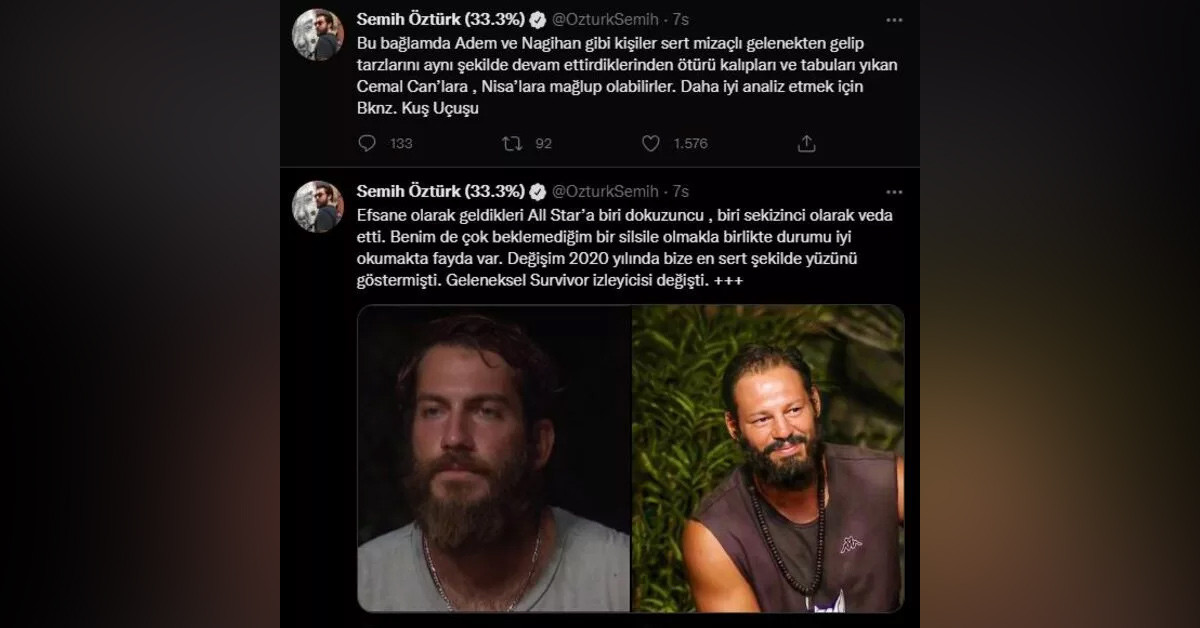Open the more options menu on the second tweet

pyautogui.click(x=894, y=191)
